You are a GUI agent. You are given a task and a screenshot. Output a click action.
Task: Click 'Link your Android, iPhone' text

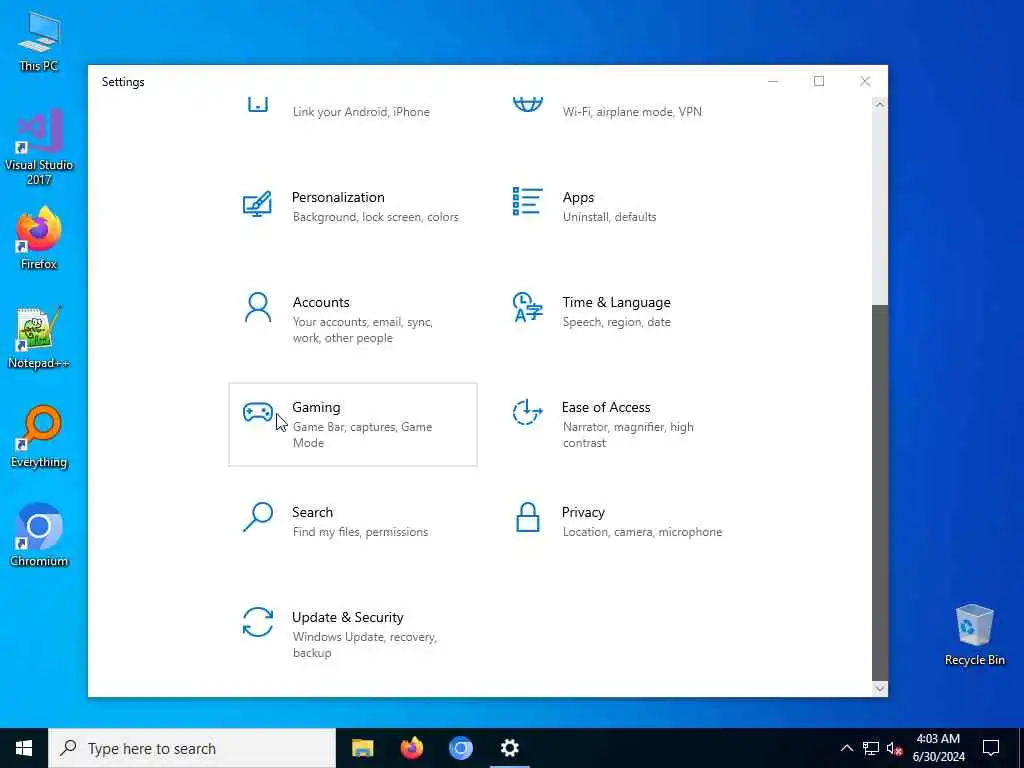click(360, 112)
